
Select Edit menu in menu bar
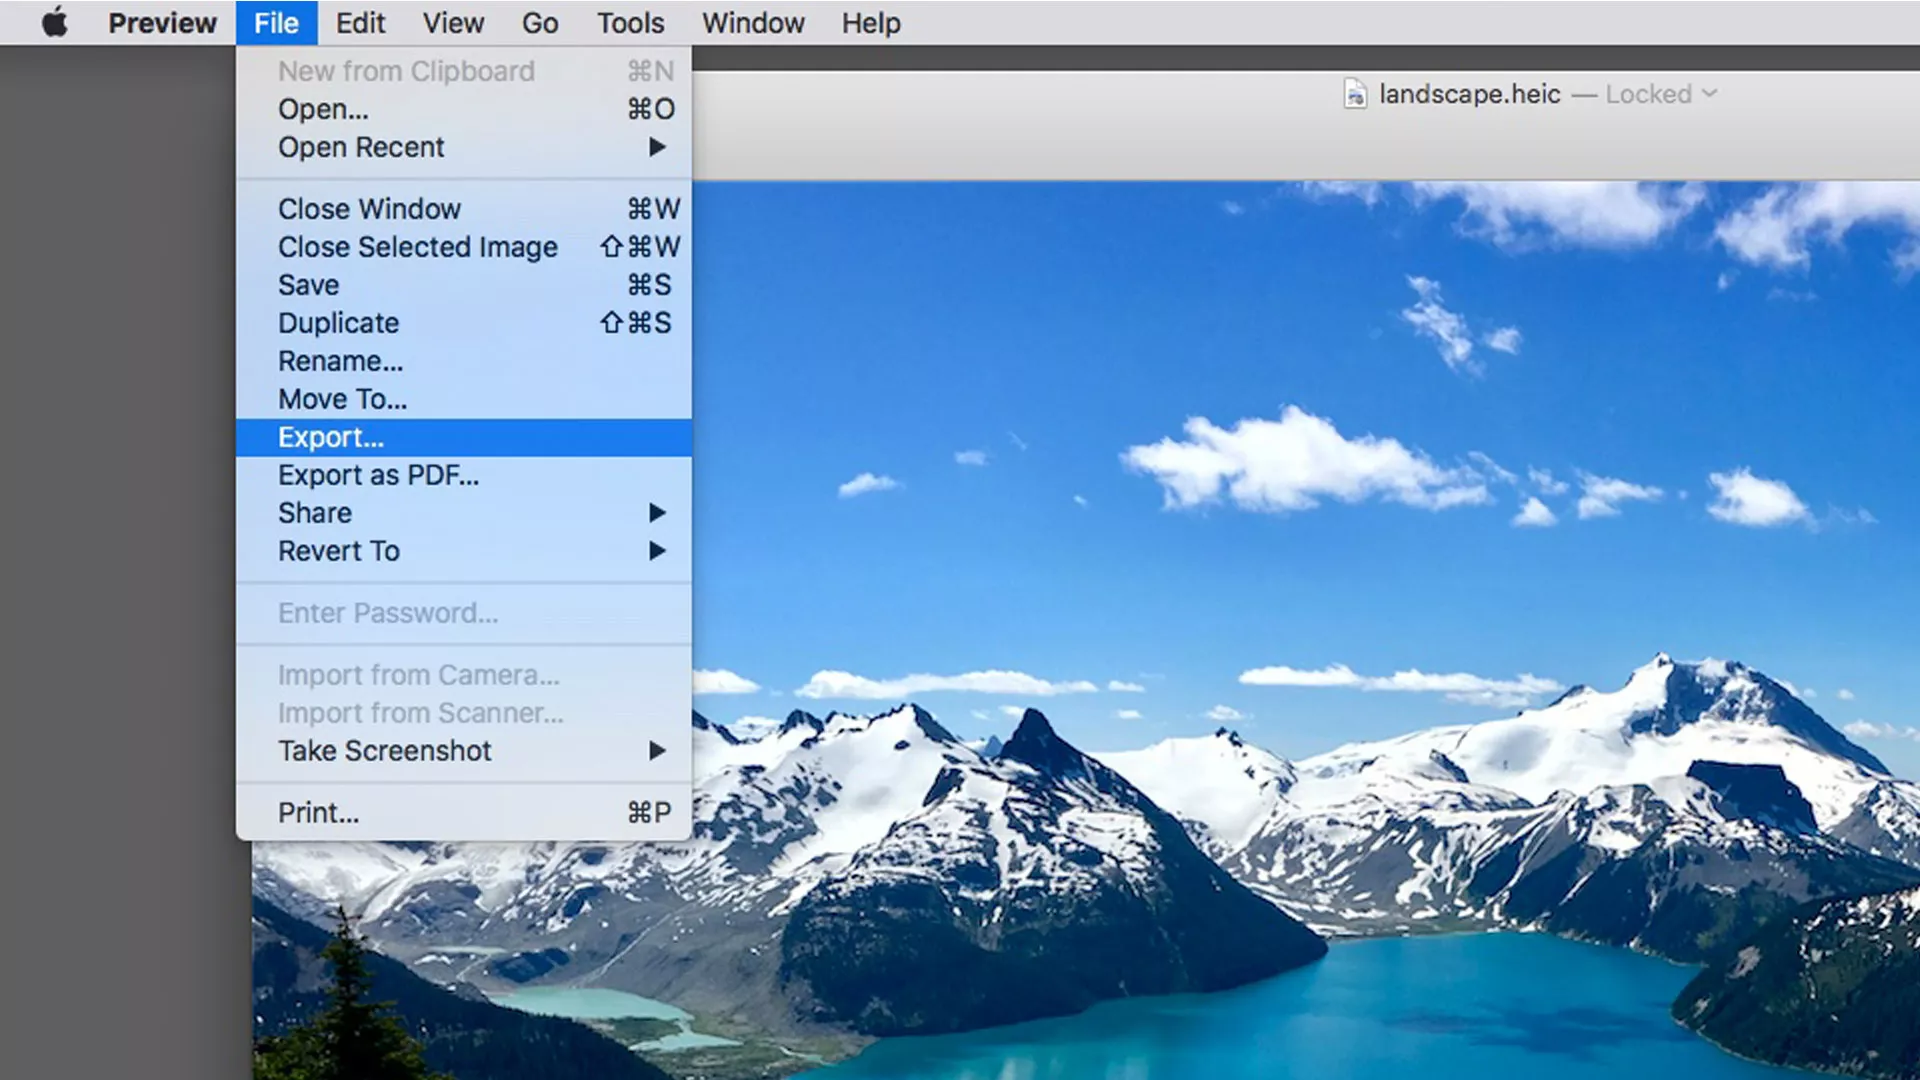point(359,22)
